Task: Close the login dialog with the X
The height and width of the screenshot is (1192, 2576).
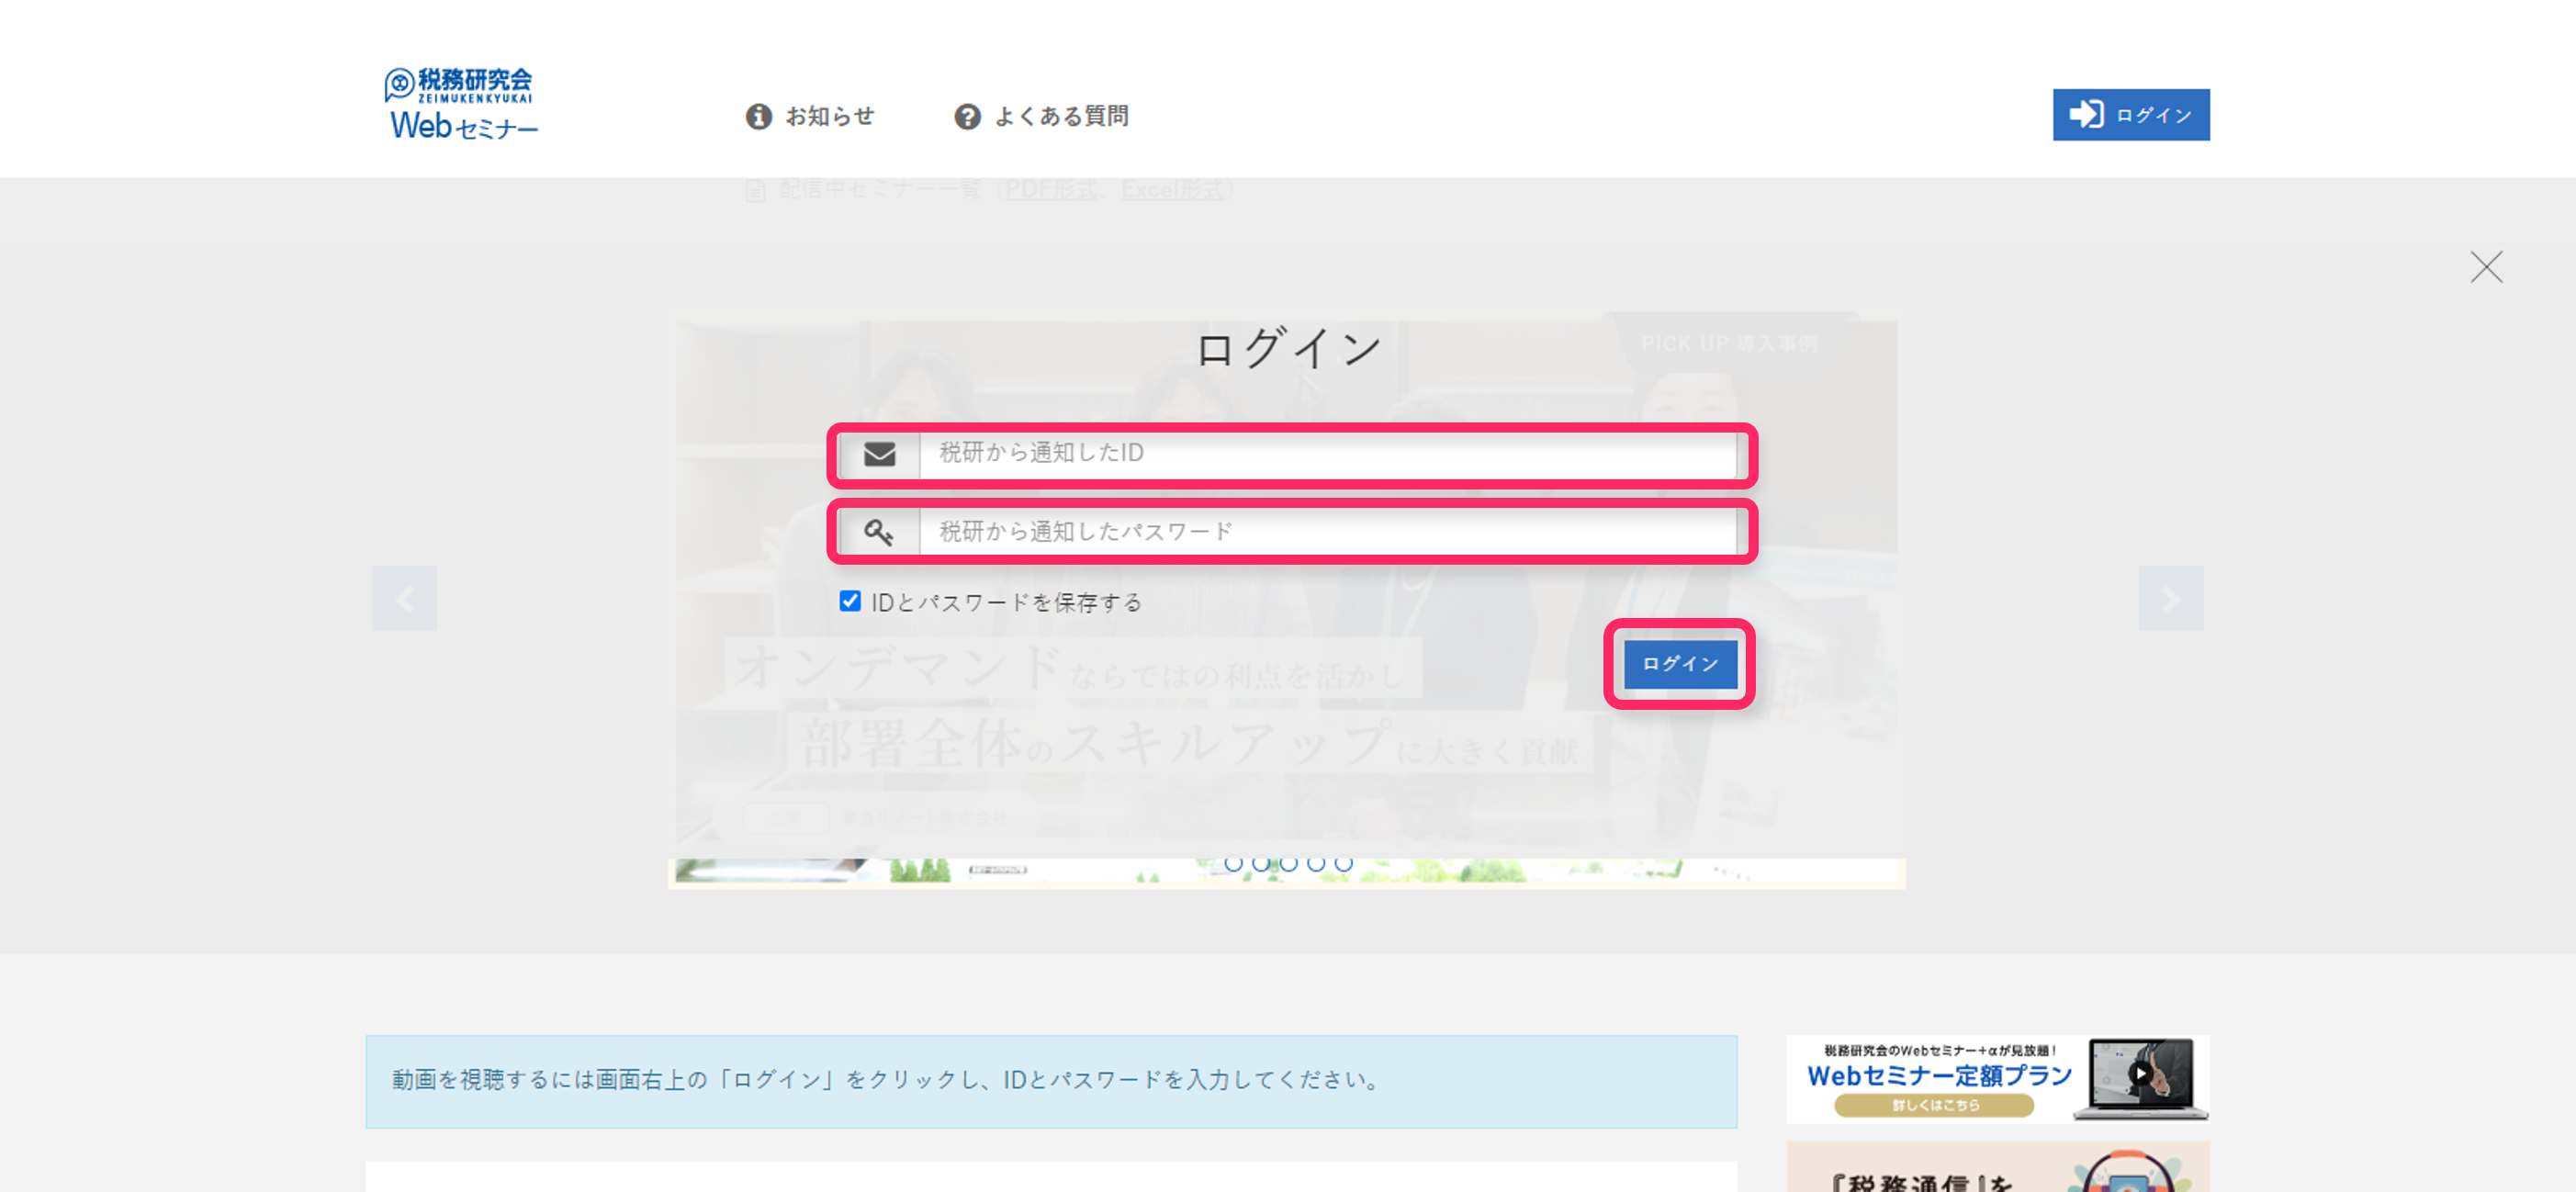Action: coord(2486,267)
